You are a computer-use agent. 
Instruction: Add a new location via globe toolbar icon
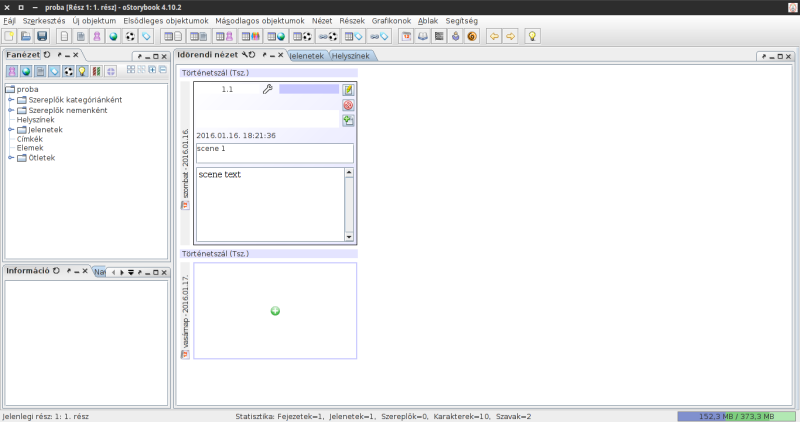tap(113, 36)
